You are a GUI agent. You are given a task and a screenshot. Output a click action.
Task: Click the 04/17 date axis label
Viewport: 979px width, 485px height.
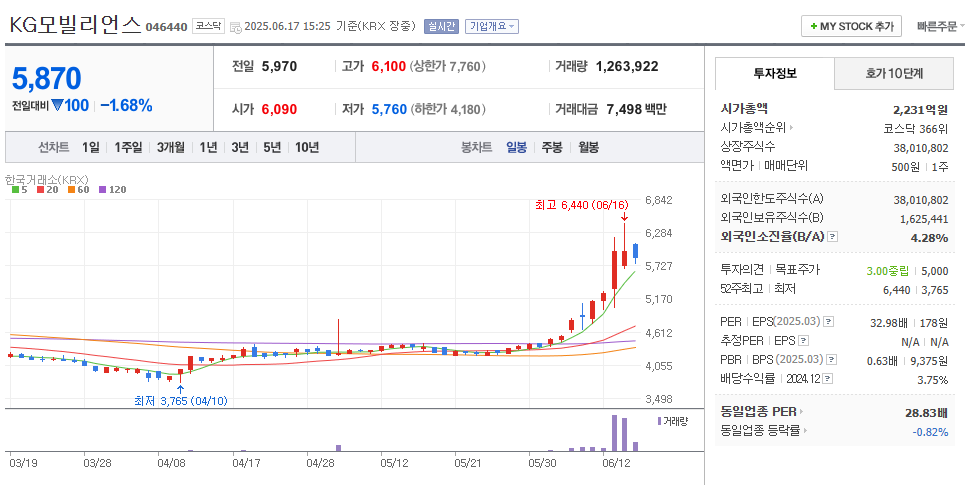[x=246, y=464]
